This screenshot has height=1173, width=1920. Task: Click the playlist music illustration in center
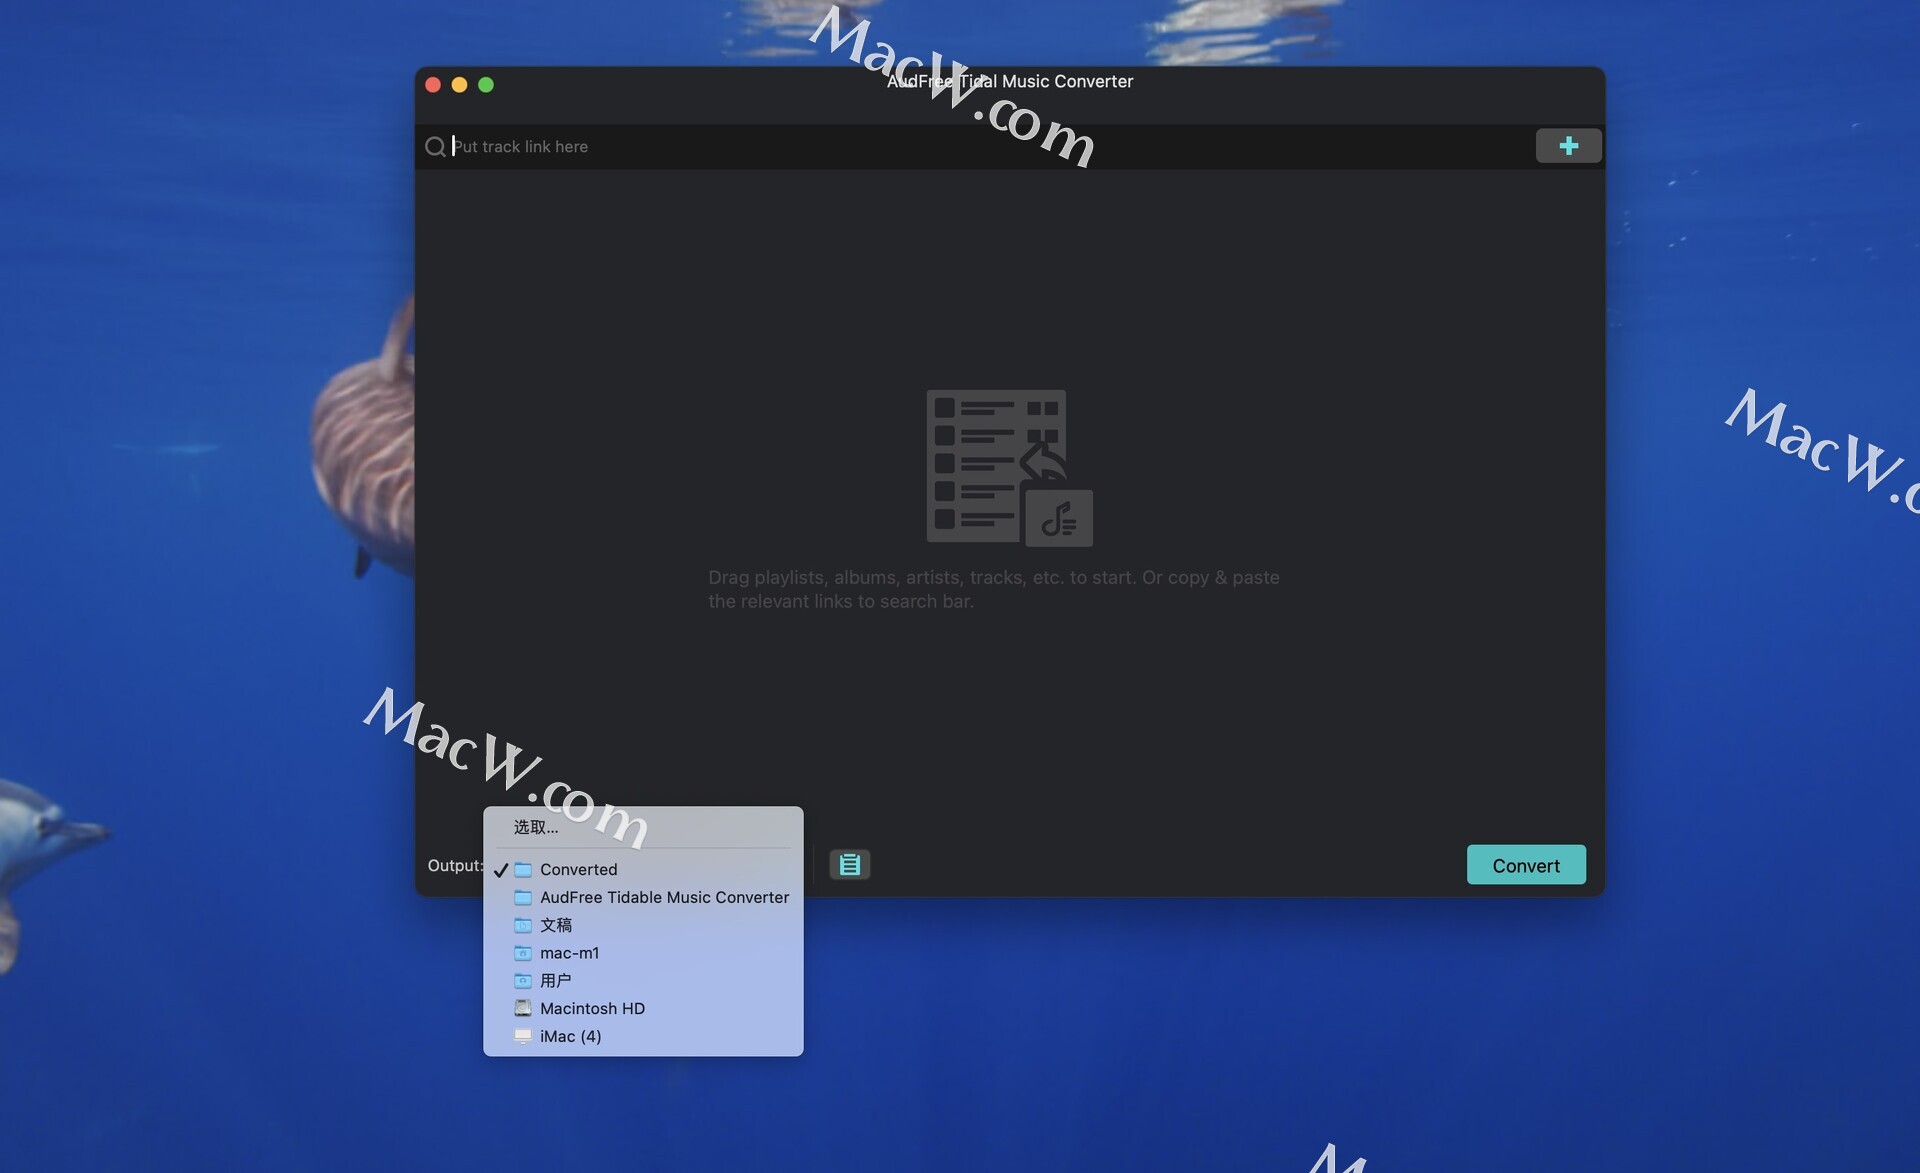tap(1008, 468)
